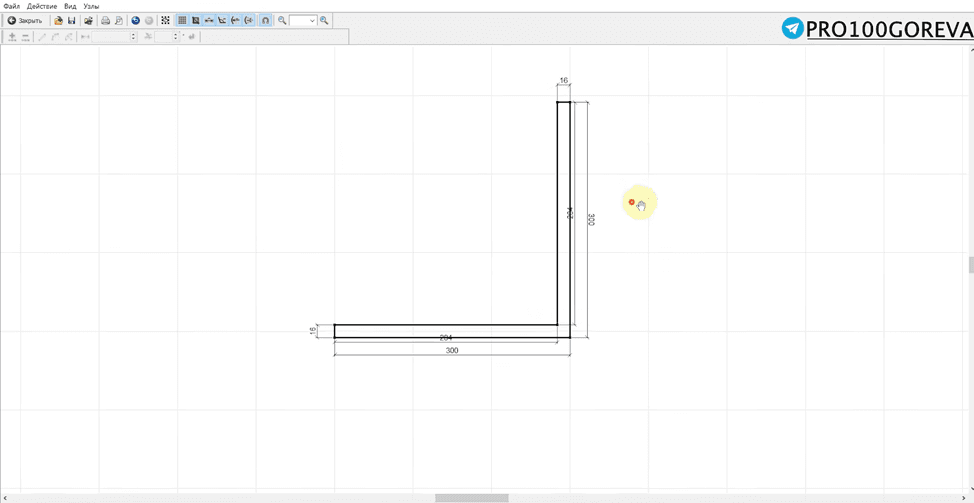Click the Закрыть button

(x=25, y=20)
